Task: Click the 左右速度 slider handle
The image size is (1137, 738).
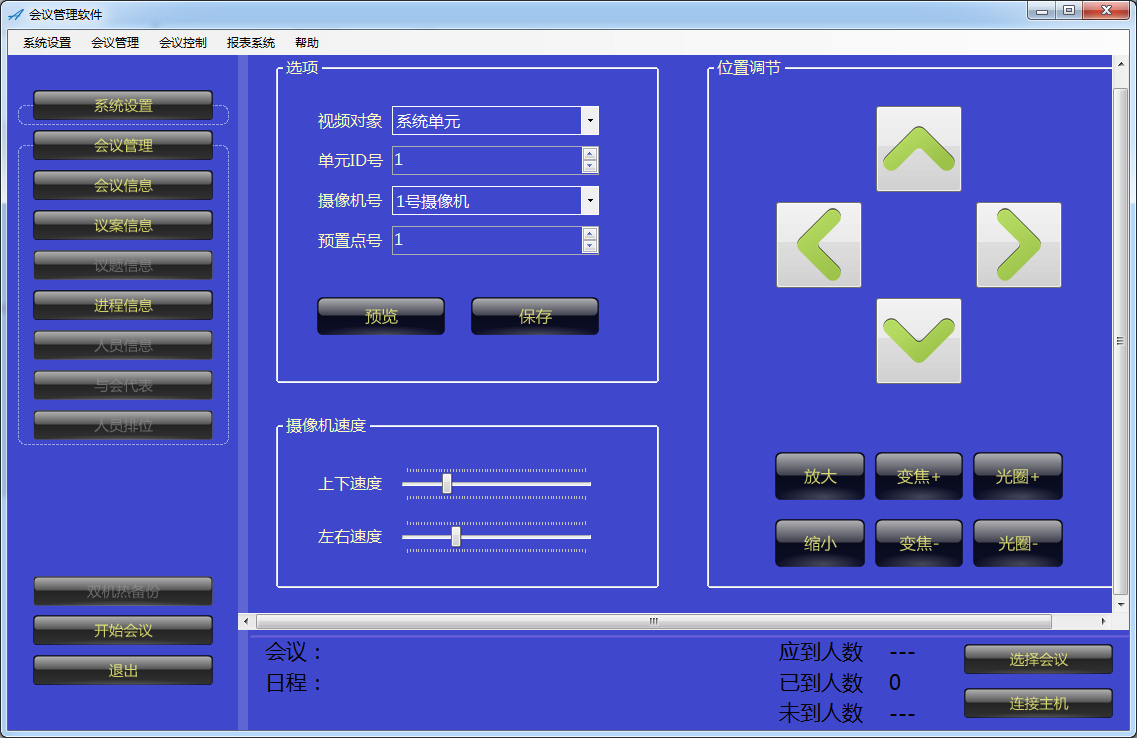Action: (x=456, y=537)
